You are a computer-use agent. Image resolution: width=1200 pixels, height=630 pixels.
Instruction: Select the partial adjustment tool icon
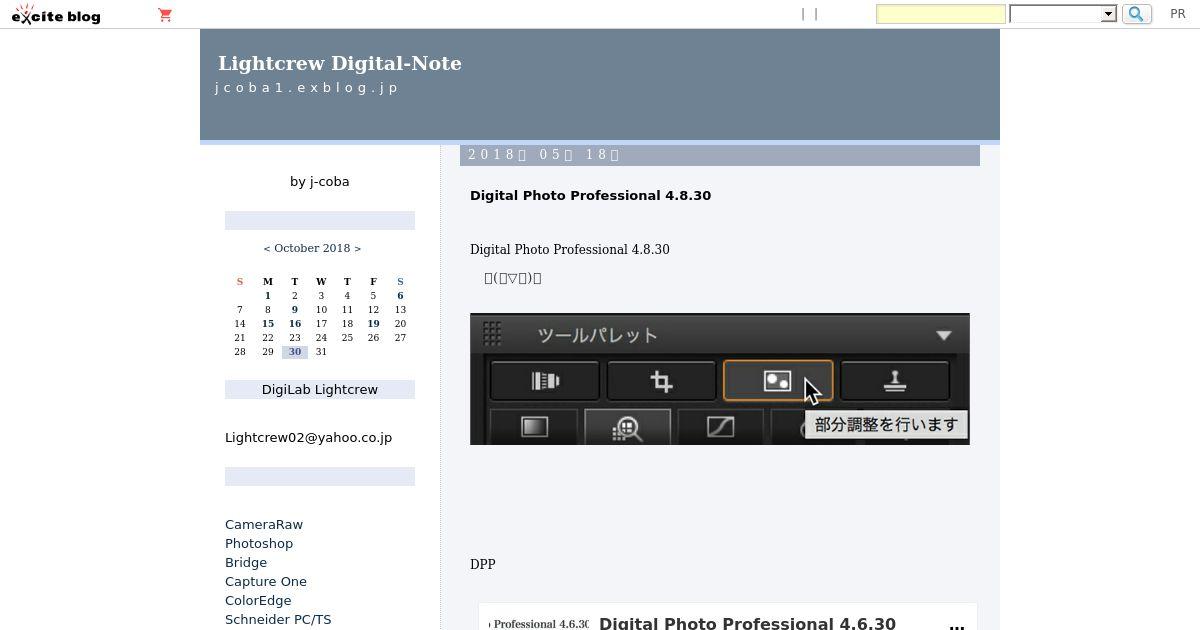click(x=778, y=381)
